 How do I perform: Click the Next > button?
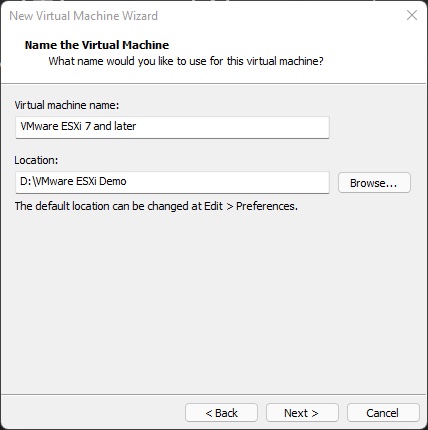pos(302,413)
